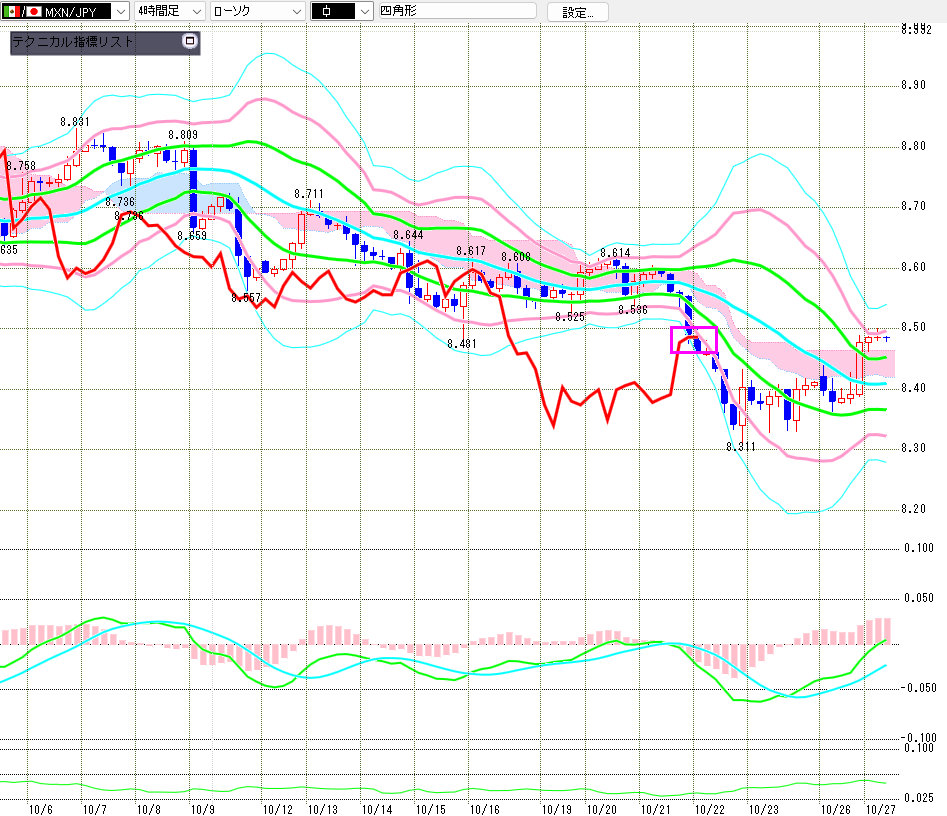Click the 8.525 price label
Viewport: 947px width, 816px height.
(570, 317)
